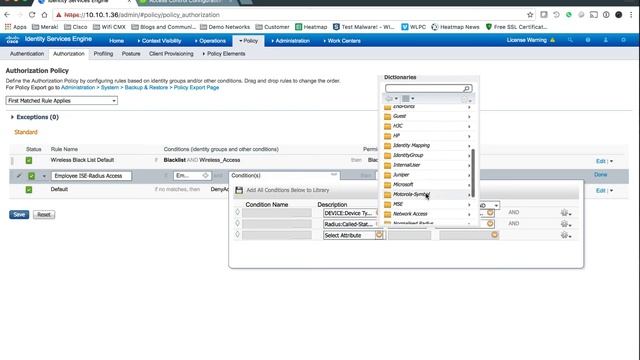
Task: Toggle status checkbox of Default rule
Action: click(29, 190)
